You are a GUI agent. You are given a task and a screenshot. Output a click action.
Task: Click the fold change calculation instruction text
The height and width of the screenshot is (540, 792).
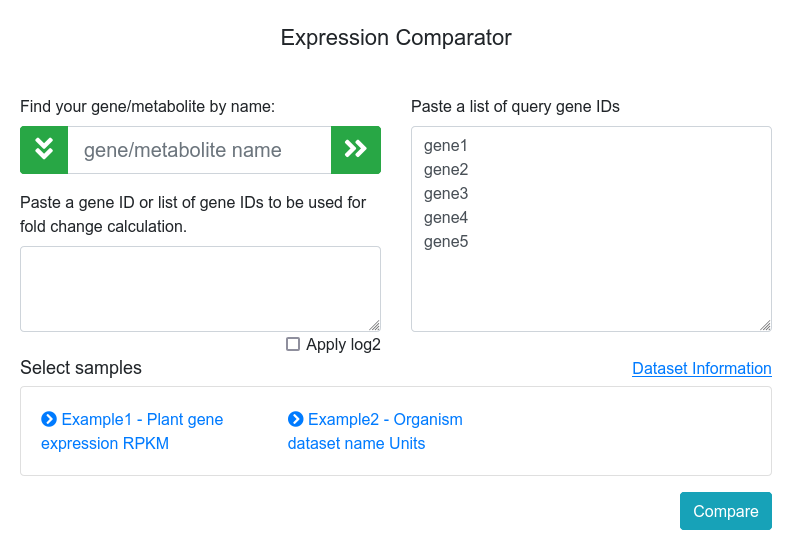193,214
